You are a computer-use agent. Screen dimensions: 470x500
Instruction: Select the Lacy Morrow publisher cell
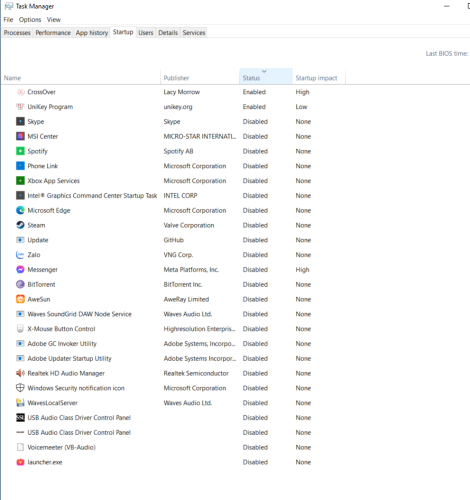[x=182, y=92]
